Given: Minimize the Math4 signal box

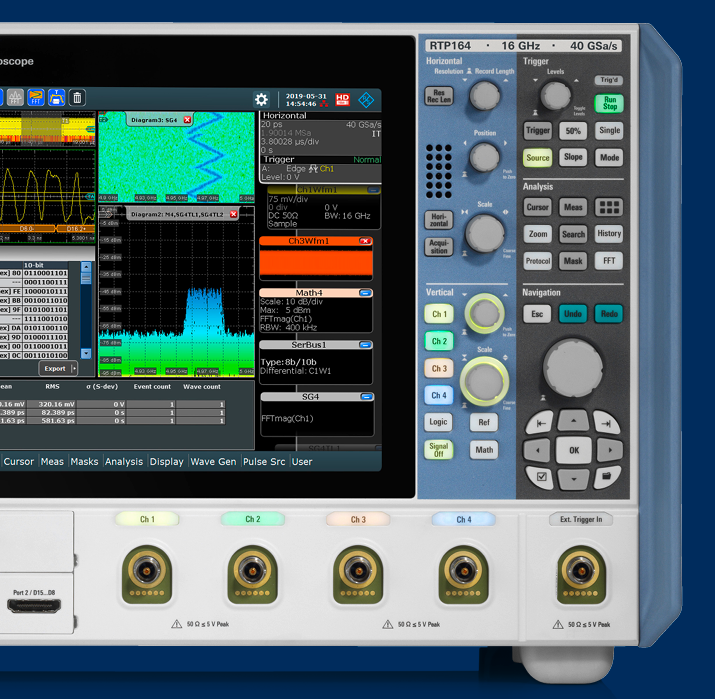Looking at the screenshot, I should pos(365,293).
